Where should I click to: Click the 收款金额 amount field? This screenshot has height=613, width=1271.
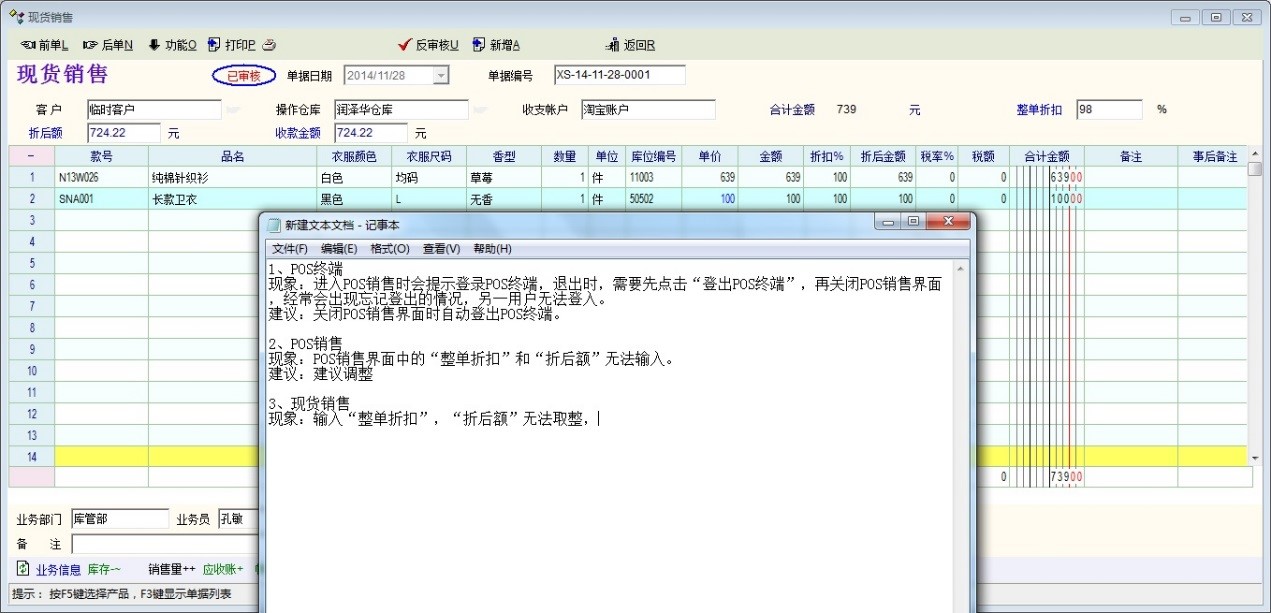pyautogui.click(x=370, y=133)
